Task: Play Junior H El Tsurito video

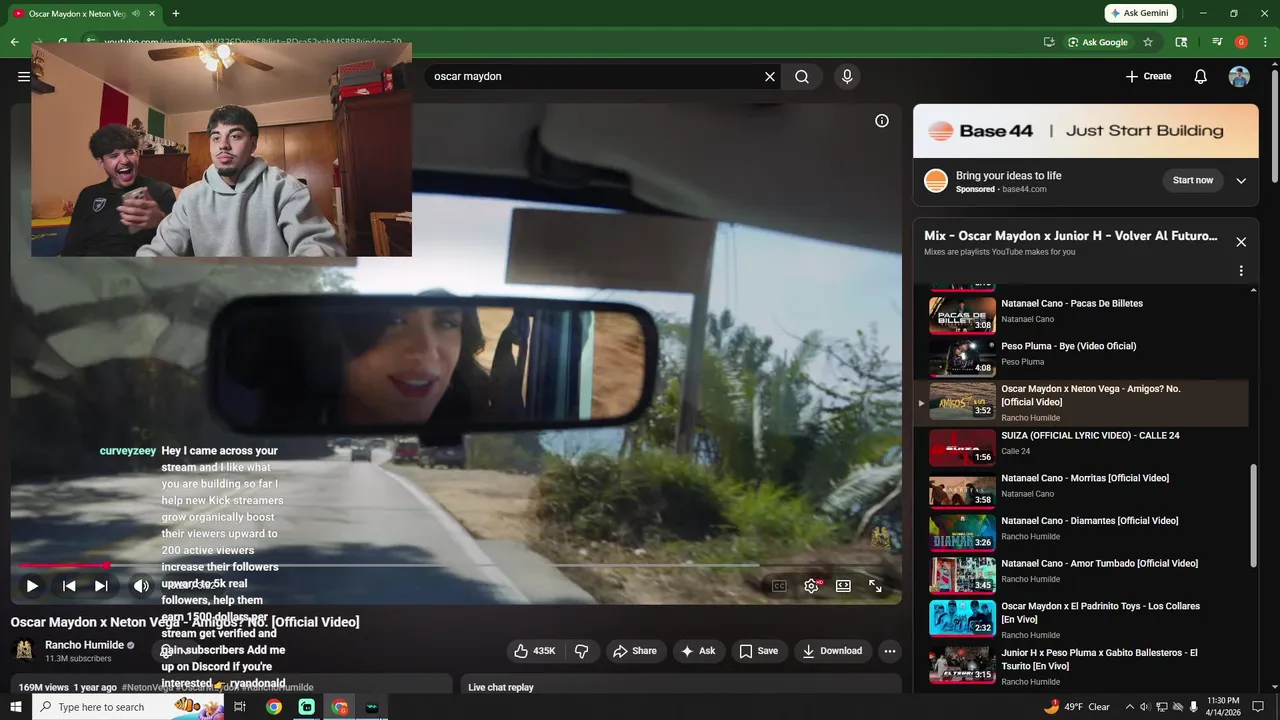Action: point(1083,666)
